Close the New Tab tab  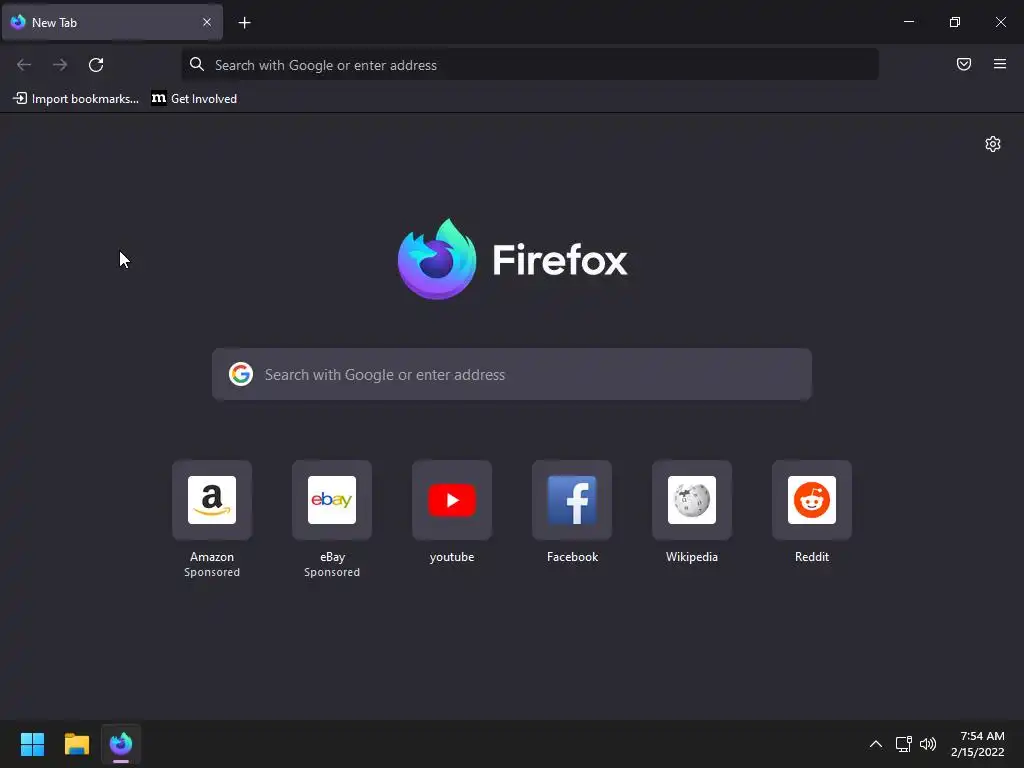[x=206, y=22]
